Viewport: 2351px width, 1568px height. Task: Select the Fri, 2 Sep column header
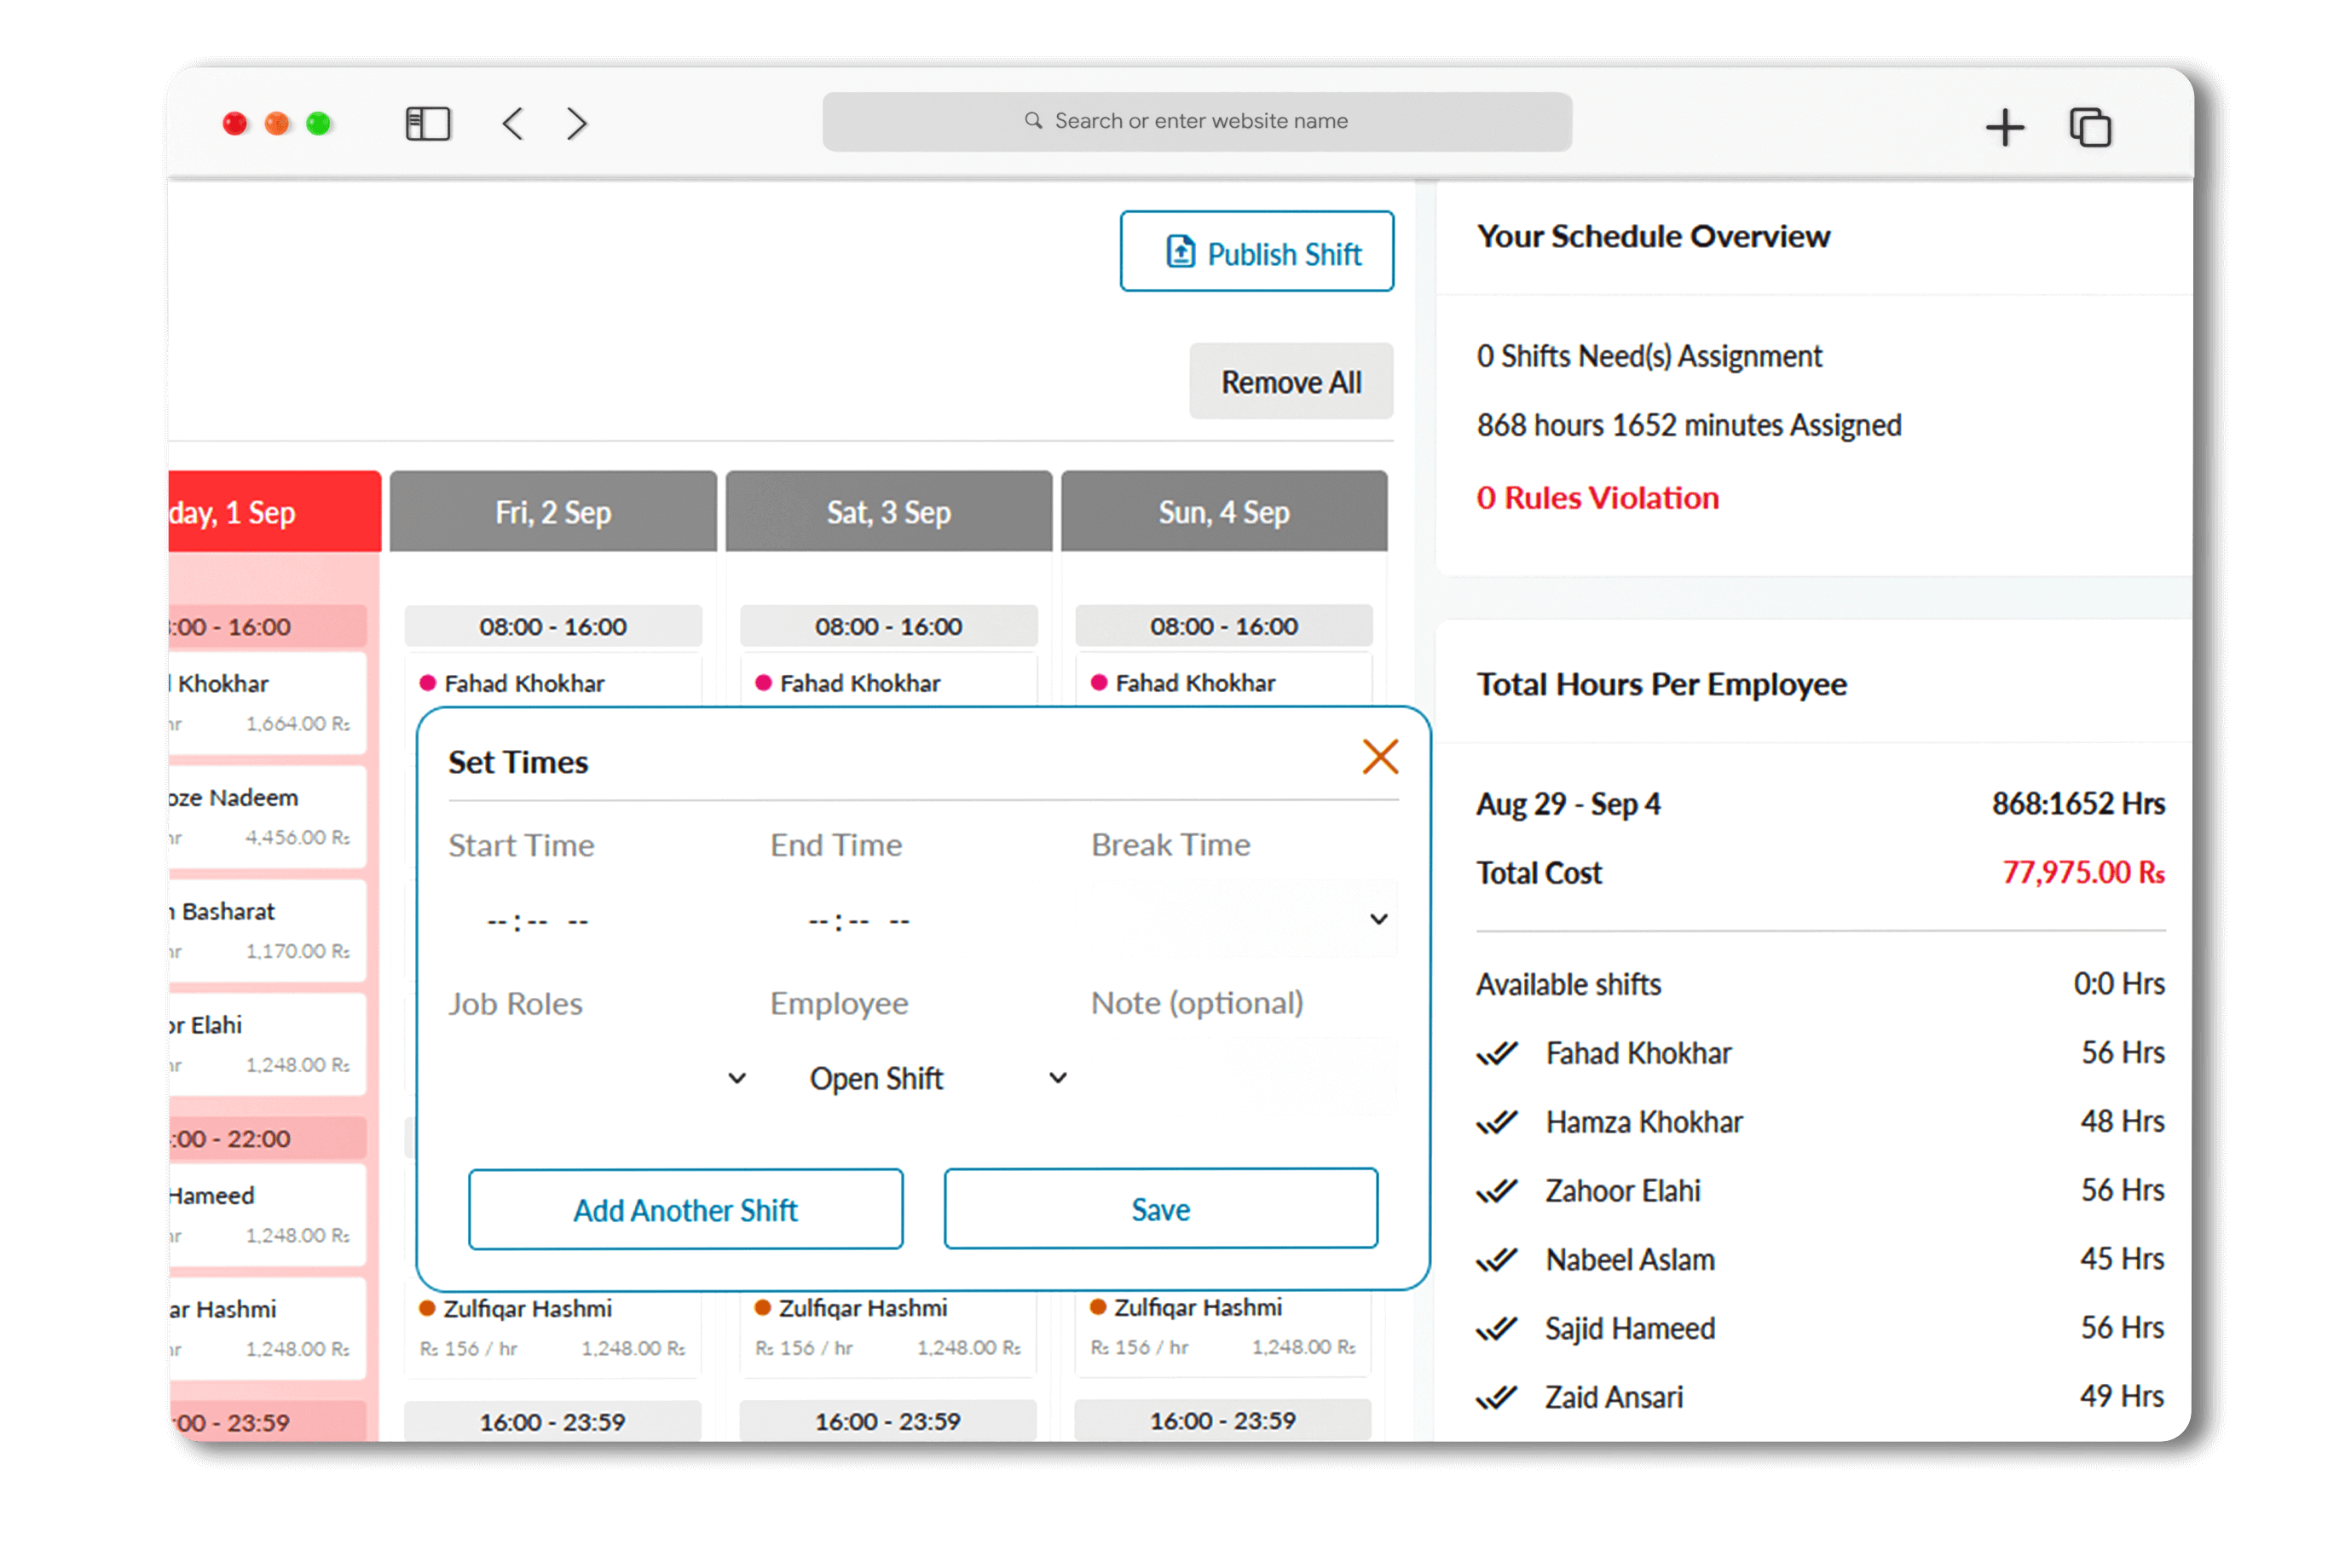coord(553,512)
